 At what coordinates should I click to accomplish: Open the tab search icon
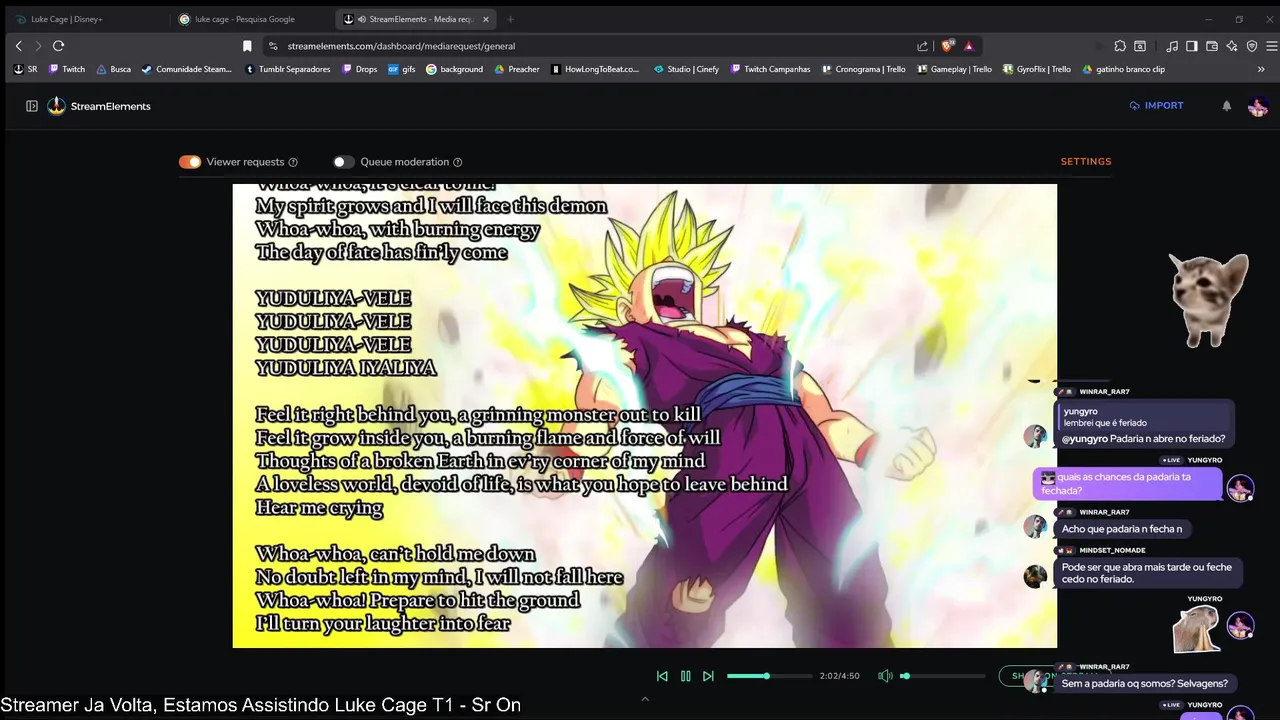[x=1140, y=46]
